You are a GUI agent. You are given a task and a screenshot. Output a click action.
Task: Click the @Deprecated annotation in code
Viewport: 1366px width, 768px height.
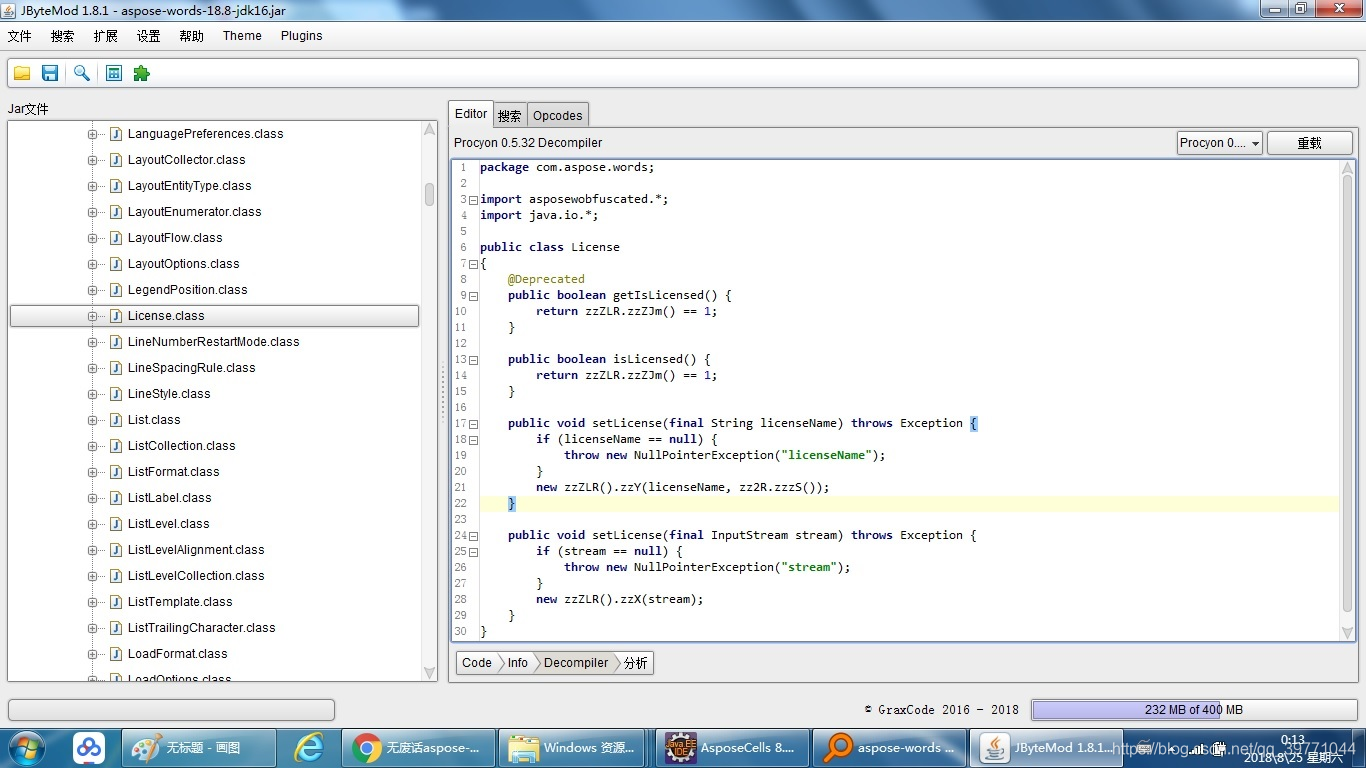(x=546, y=279)
